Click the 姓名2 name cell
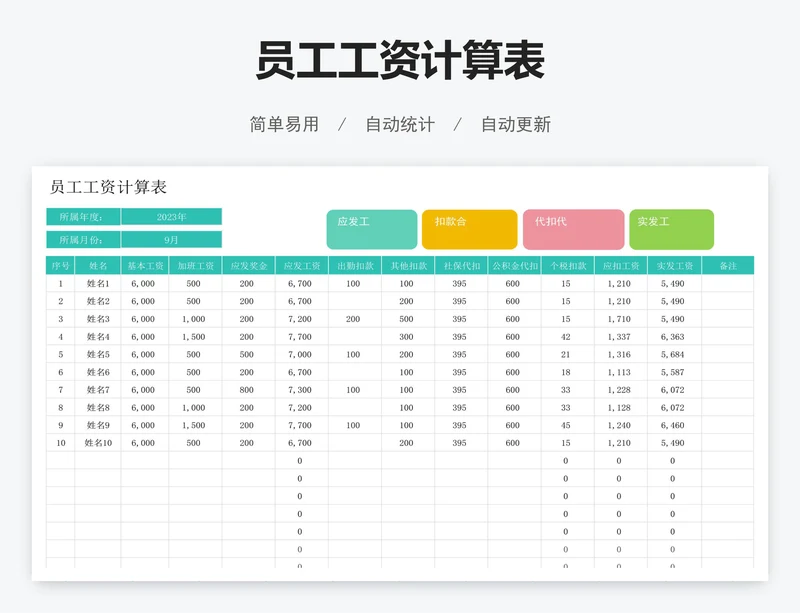This screenshot has height=613, width=800. coord(98,301)
